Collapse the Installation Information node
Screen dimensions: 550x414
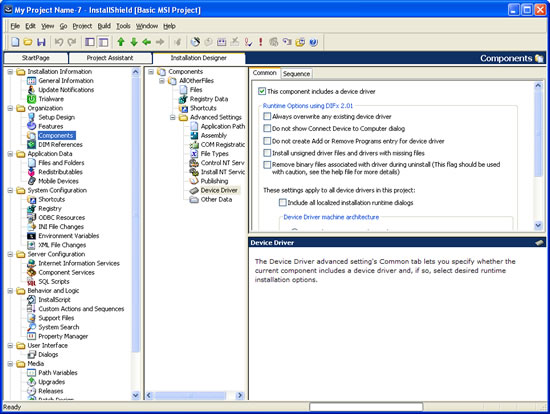pos(10,72)
